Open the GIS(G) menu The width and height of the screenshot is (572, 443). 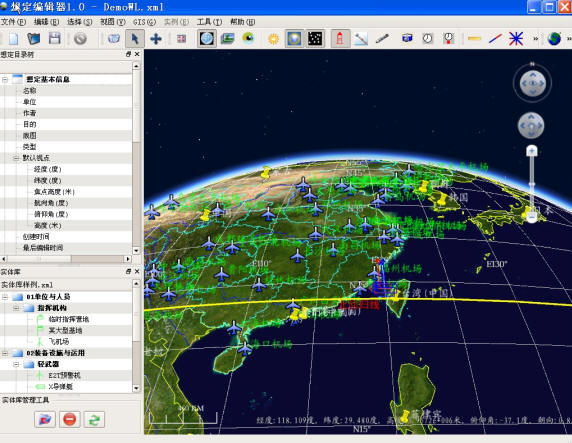pos(144,22)
